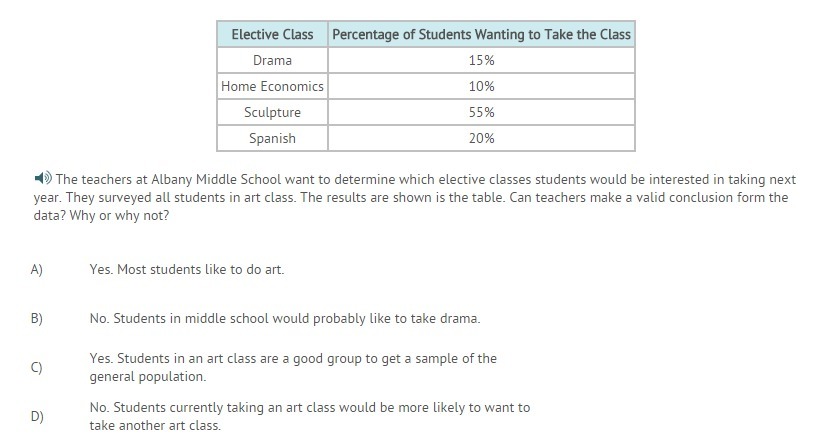Select the Drama table cell

(x=272, y=60)
